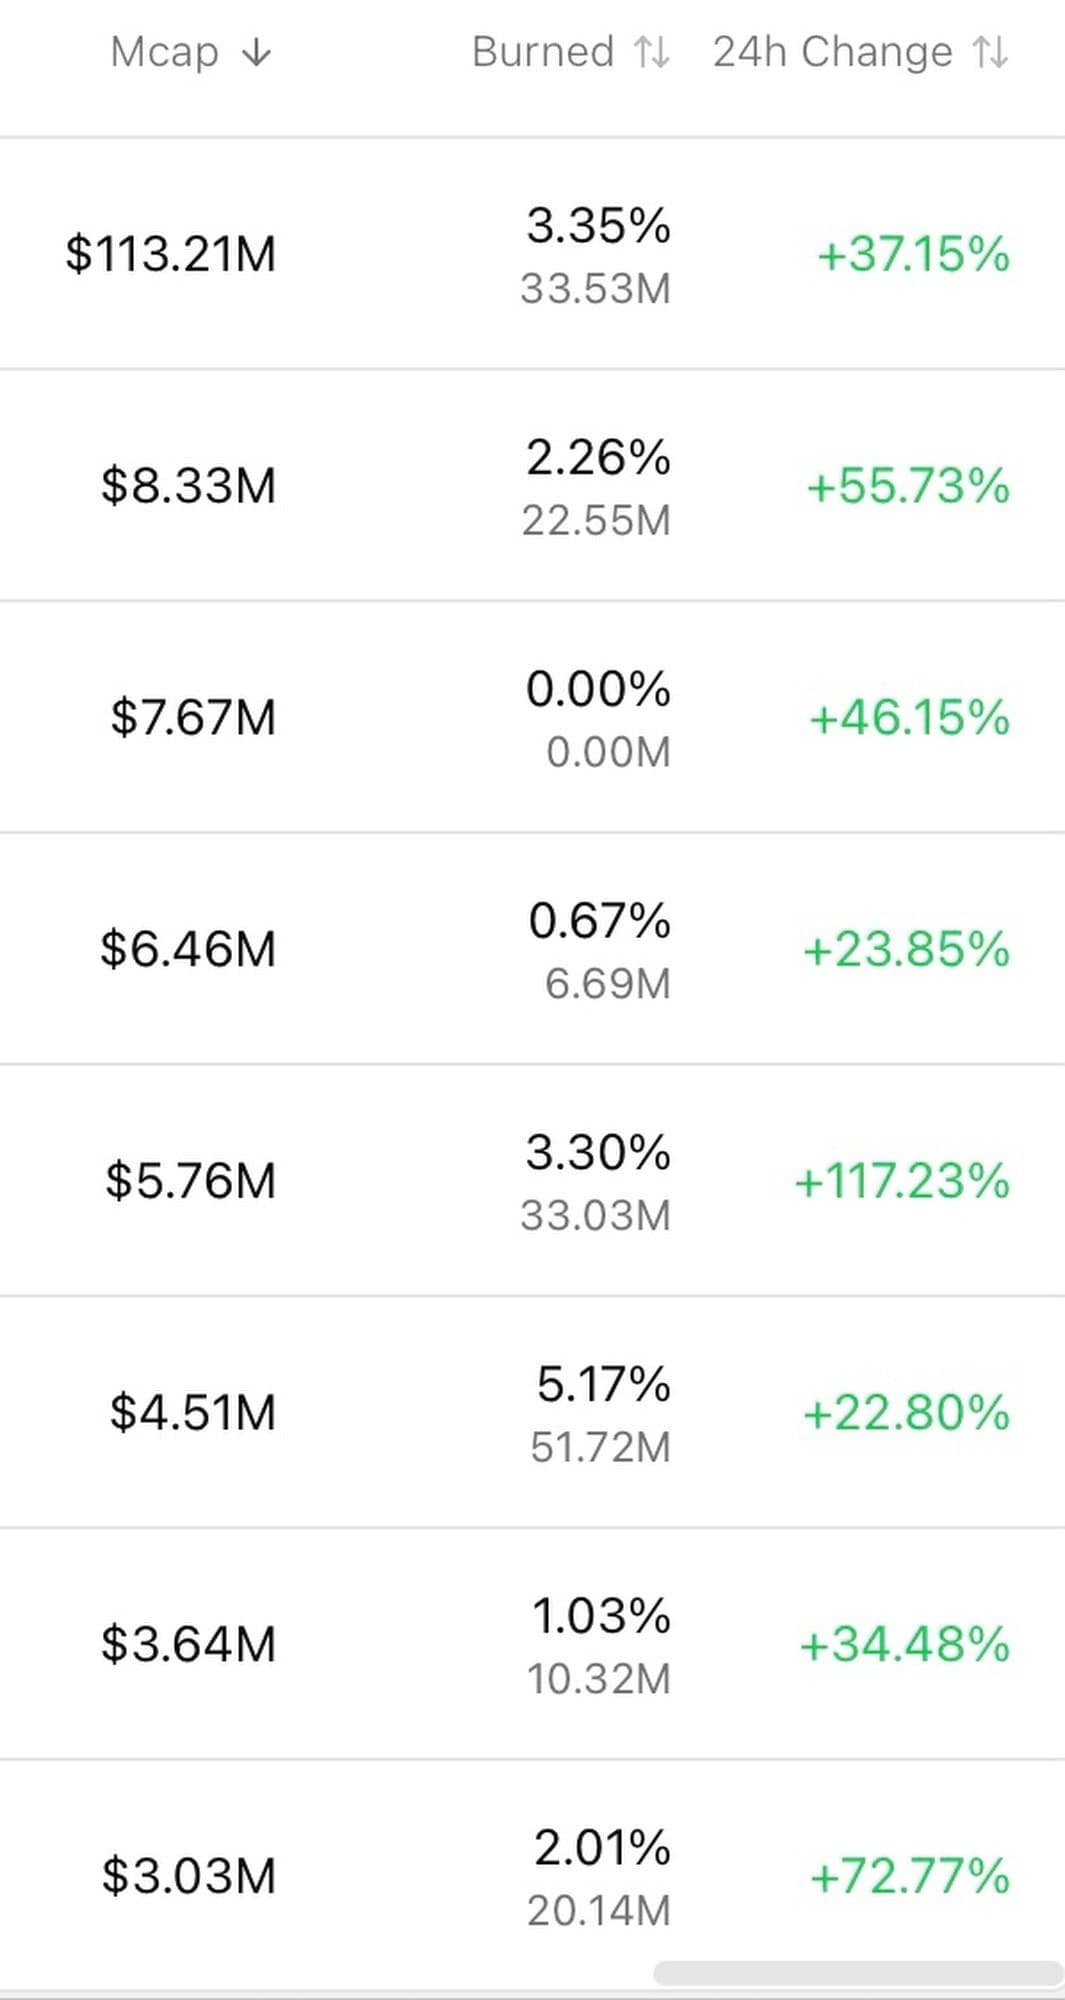Click the Burned sort arrows icon
This screenshot has width=1065, height=2000.
pyautogui.click(x=651, y=52)
